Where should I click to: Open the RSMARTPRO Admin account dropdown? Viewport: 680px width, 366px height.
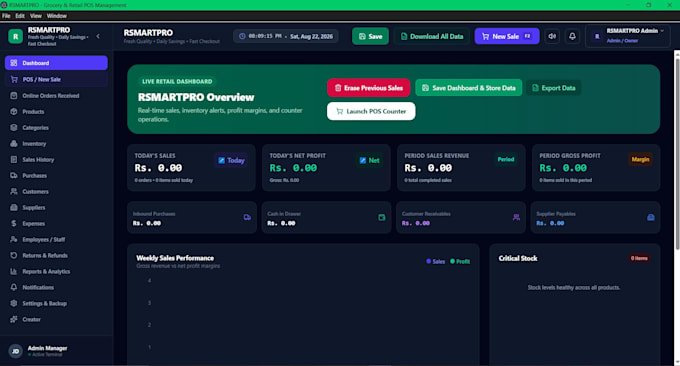tap(628, 36)
